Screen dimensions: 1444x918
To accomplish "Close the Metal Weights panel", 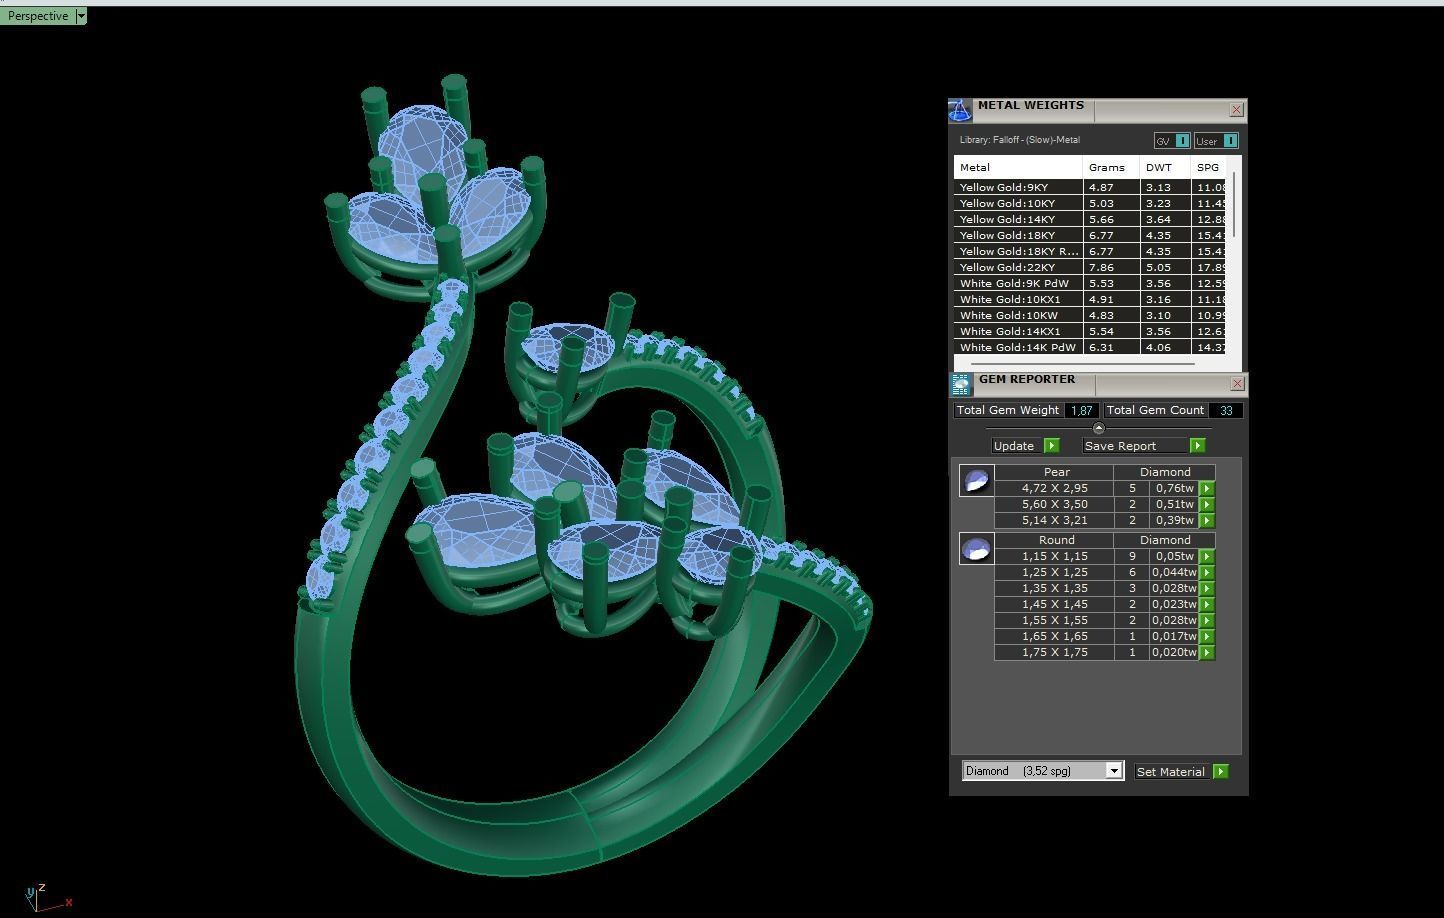I will [x=1236, y=110].
